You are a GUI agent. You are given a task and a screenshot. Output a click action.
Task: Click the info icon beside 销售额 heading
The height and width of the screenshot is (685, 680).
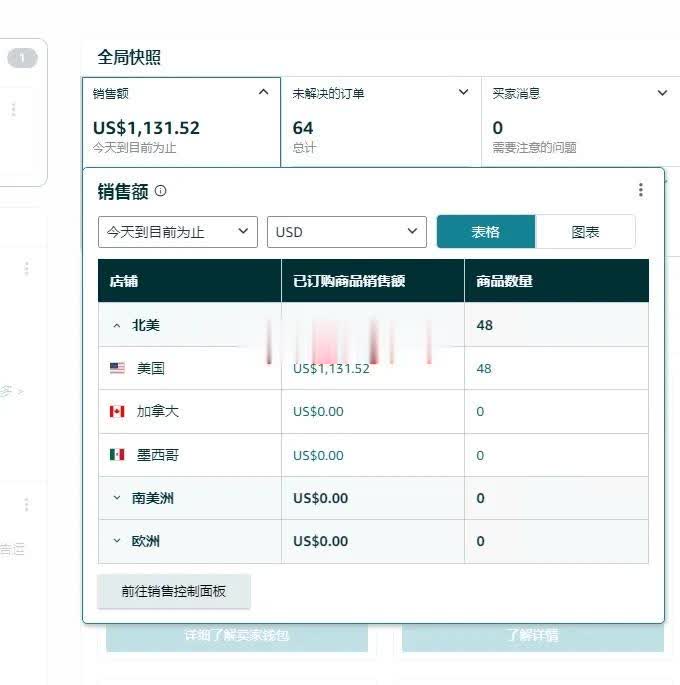[x=161, y=191]
